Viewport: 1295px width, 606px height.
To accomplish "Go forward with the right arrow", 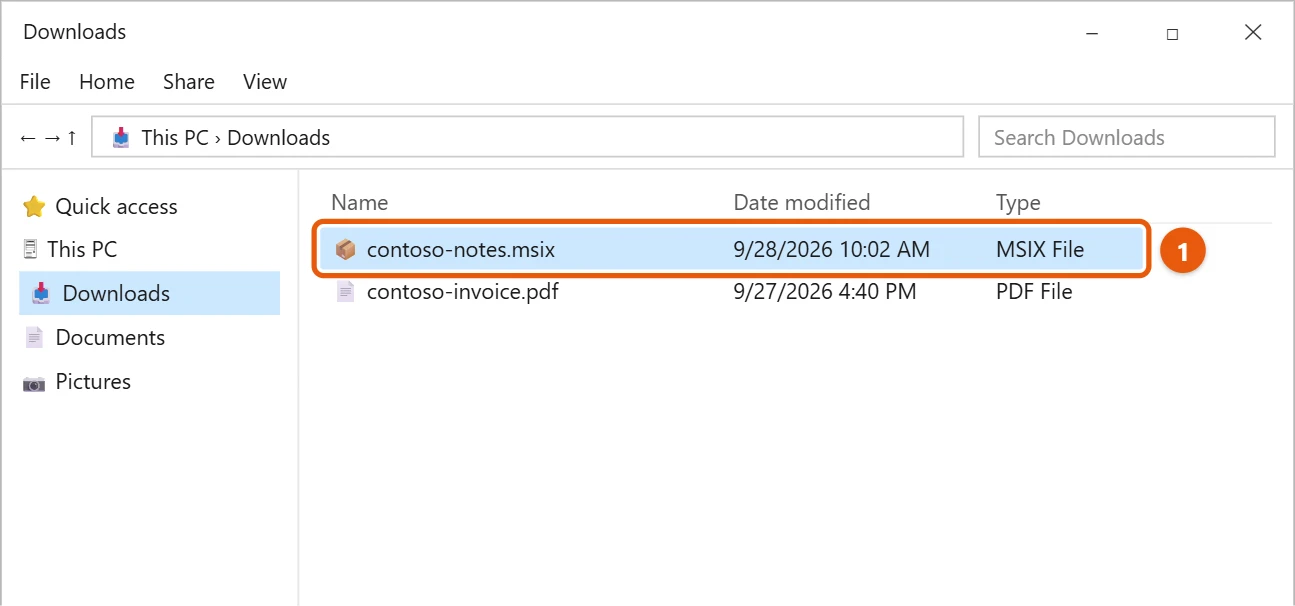I will click(x=52, y=138).
